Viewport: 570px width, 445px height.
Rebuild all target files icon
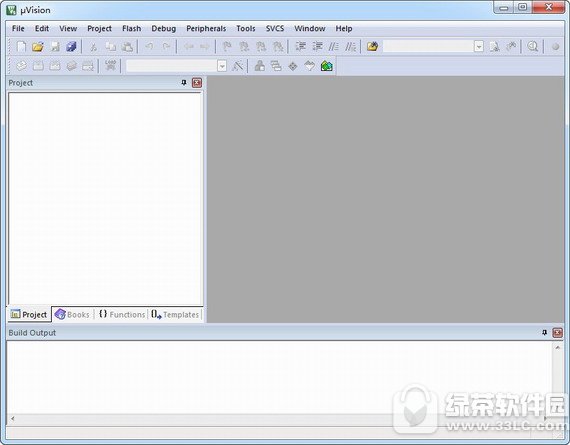pos(55,66)
